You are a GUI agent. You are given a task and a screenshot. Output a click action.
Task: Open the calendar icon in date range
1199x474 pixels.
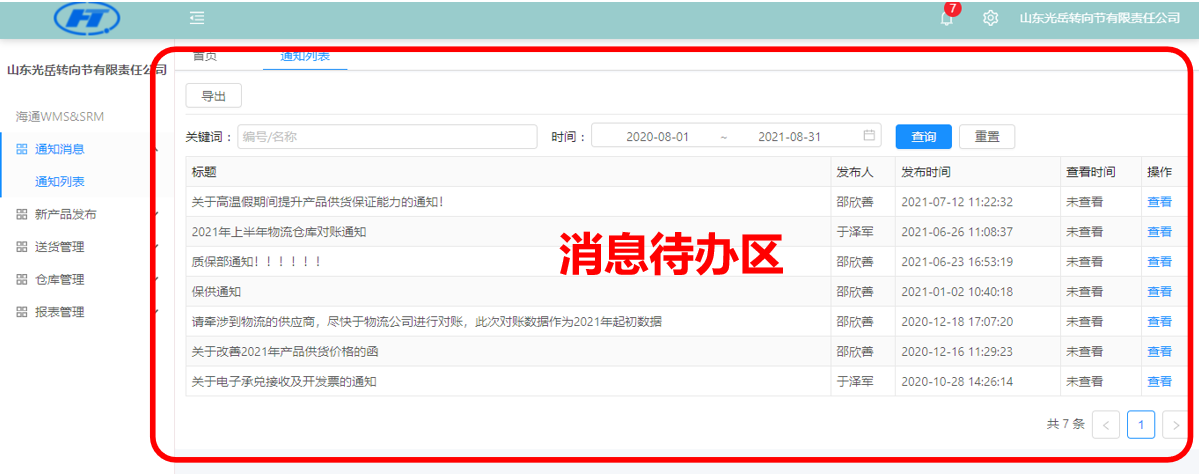869,136
